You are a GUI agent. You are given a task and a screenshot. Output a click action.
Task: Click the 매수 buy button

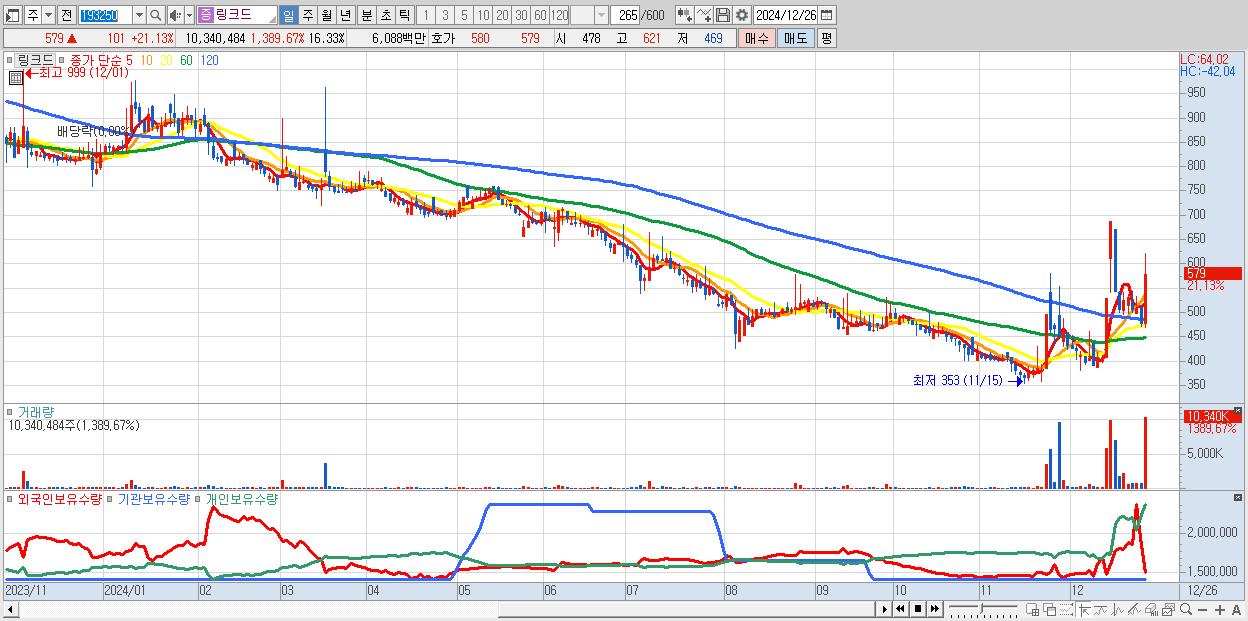point(757,38)
